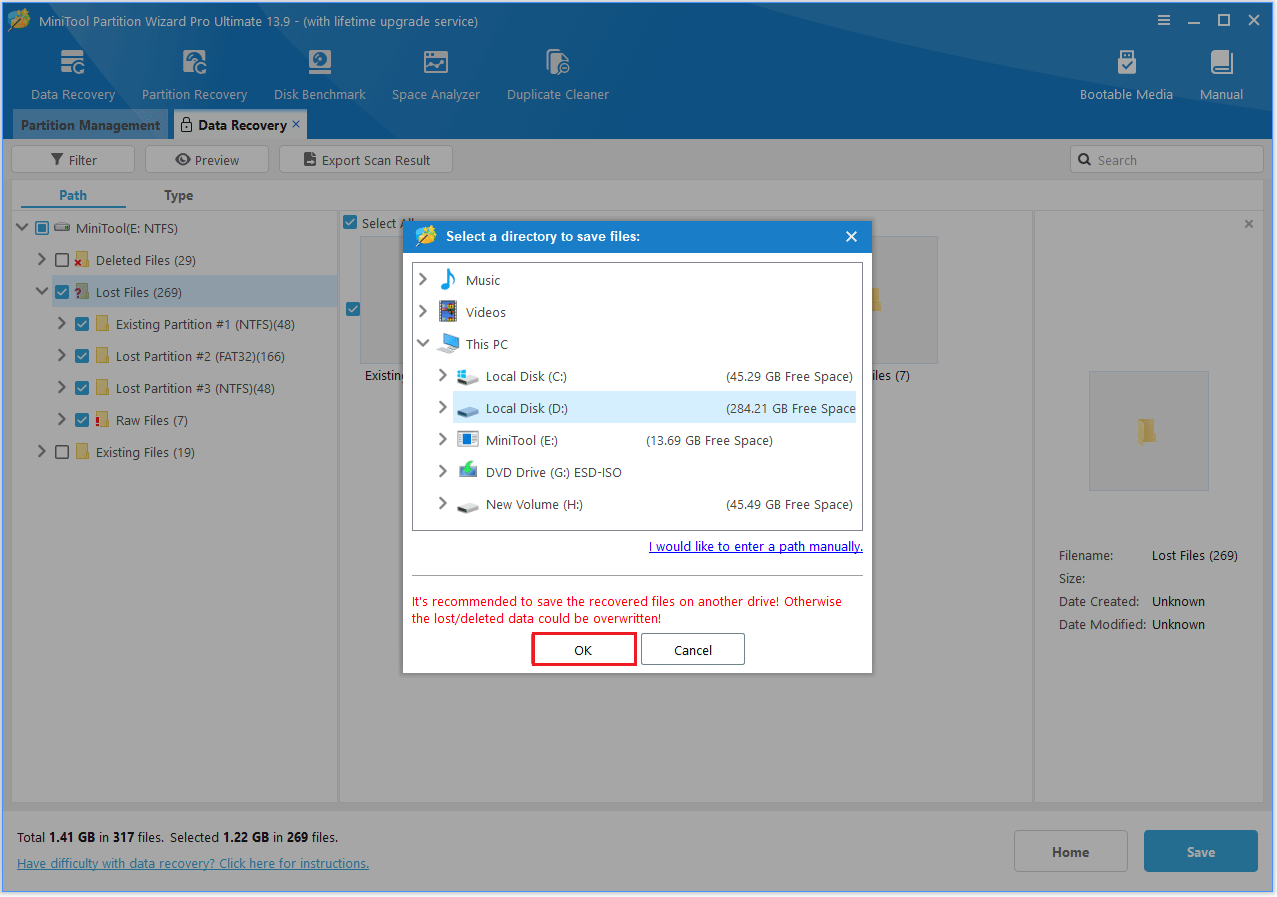Expand Local Disk (D:) in dialog

click(x=442, y=407)
